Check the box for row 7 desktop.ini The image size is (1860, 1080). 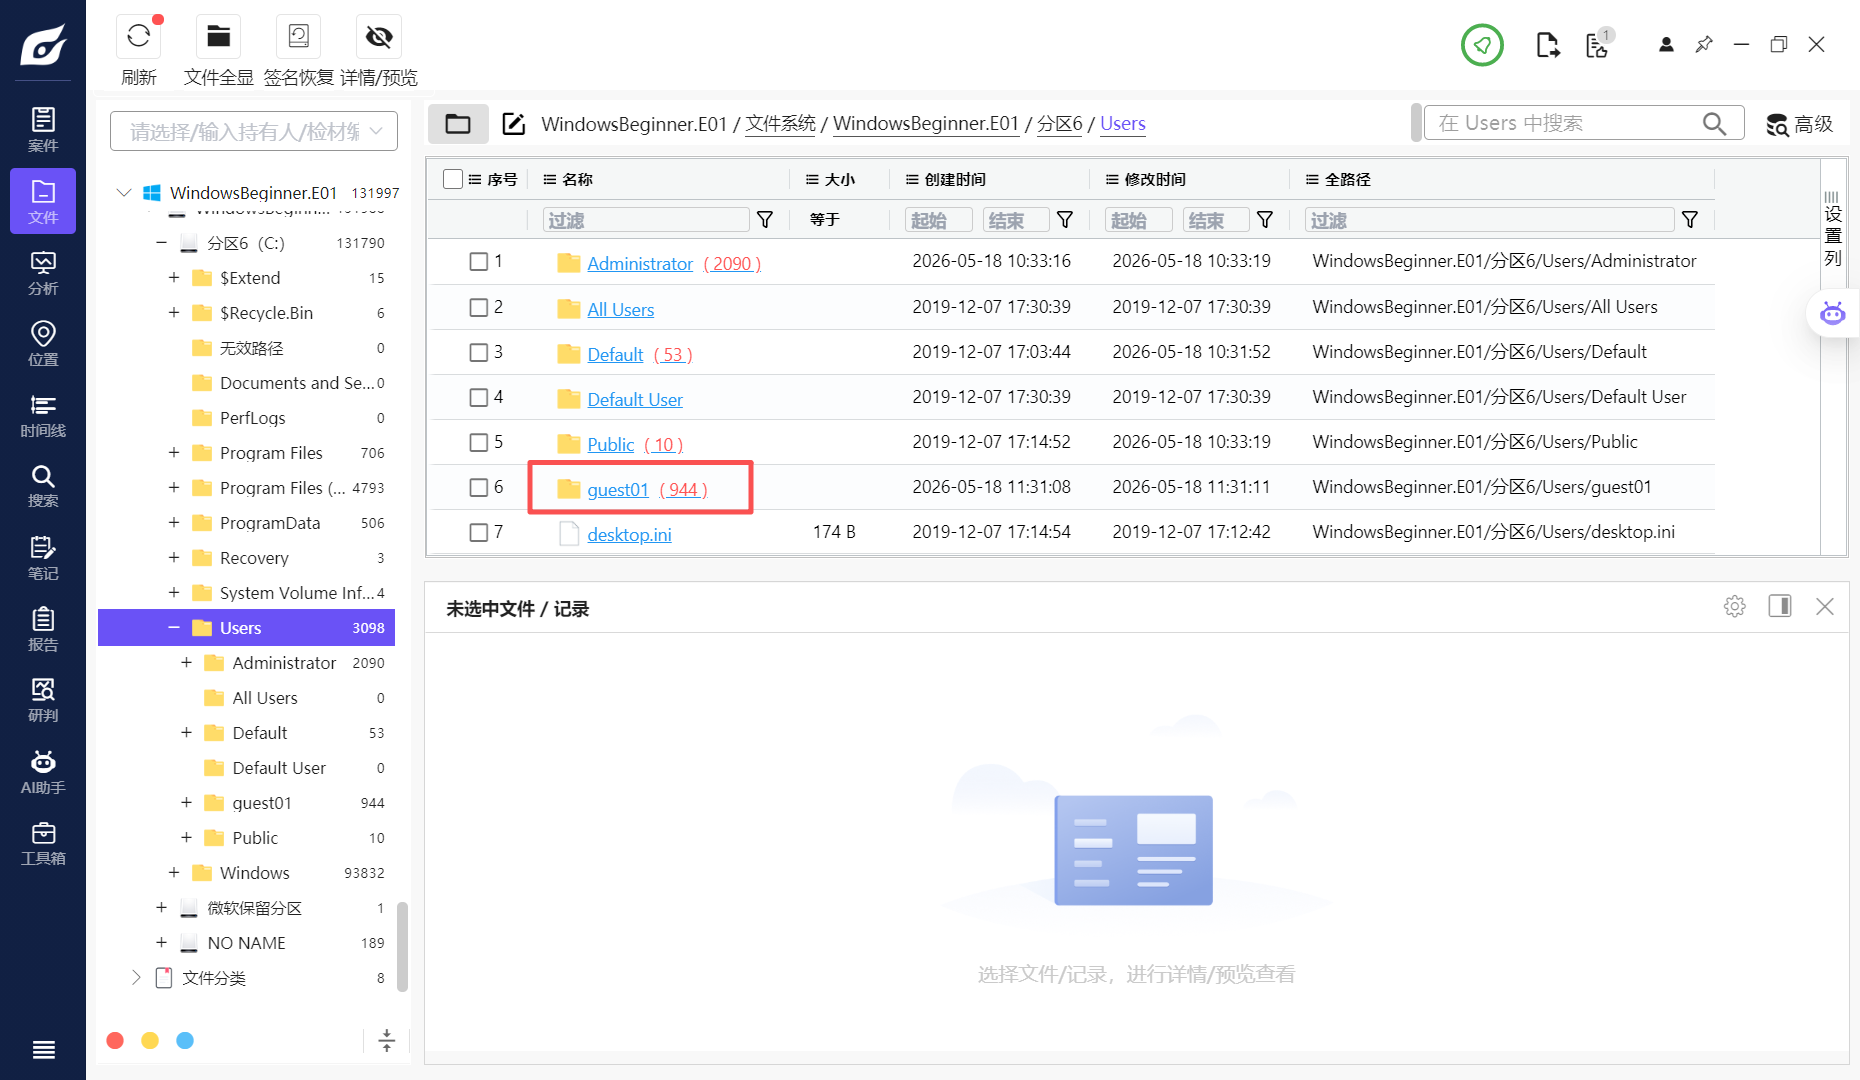[479, 532]
